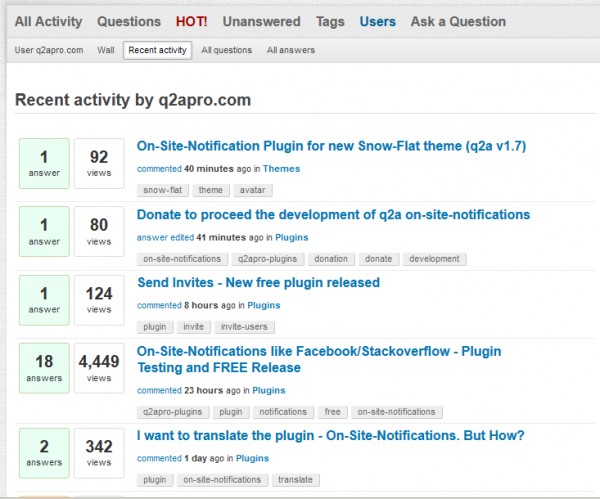
Task: Show Unanswered questions
Action: (263, 21)
